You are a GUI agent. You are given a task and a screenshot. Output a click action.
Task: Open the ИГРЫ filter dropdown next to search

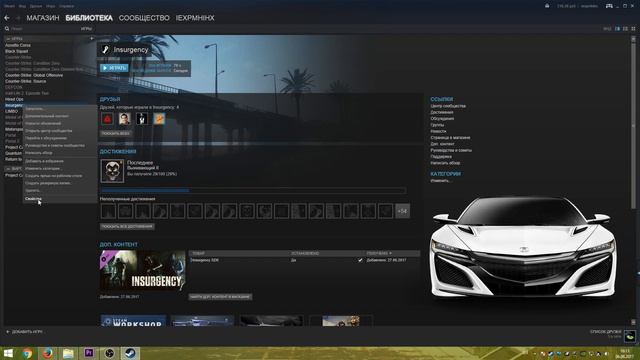86,29
